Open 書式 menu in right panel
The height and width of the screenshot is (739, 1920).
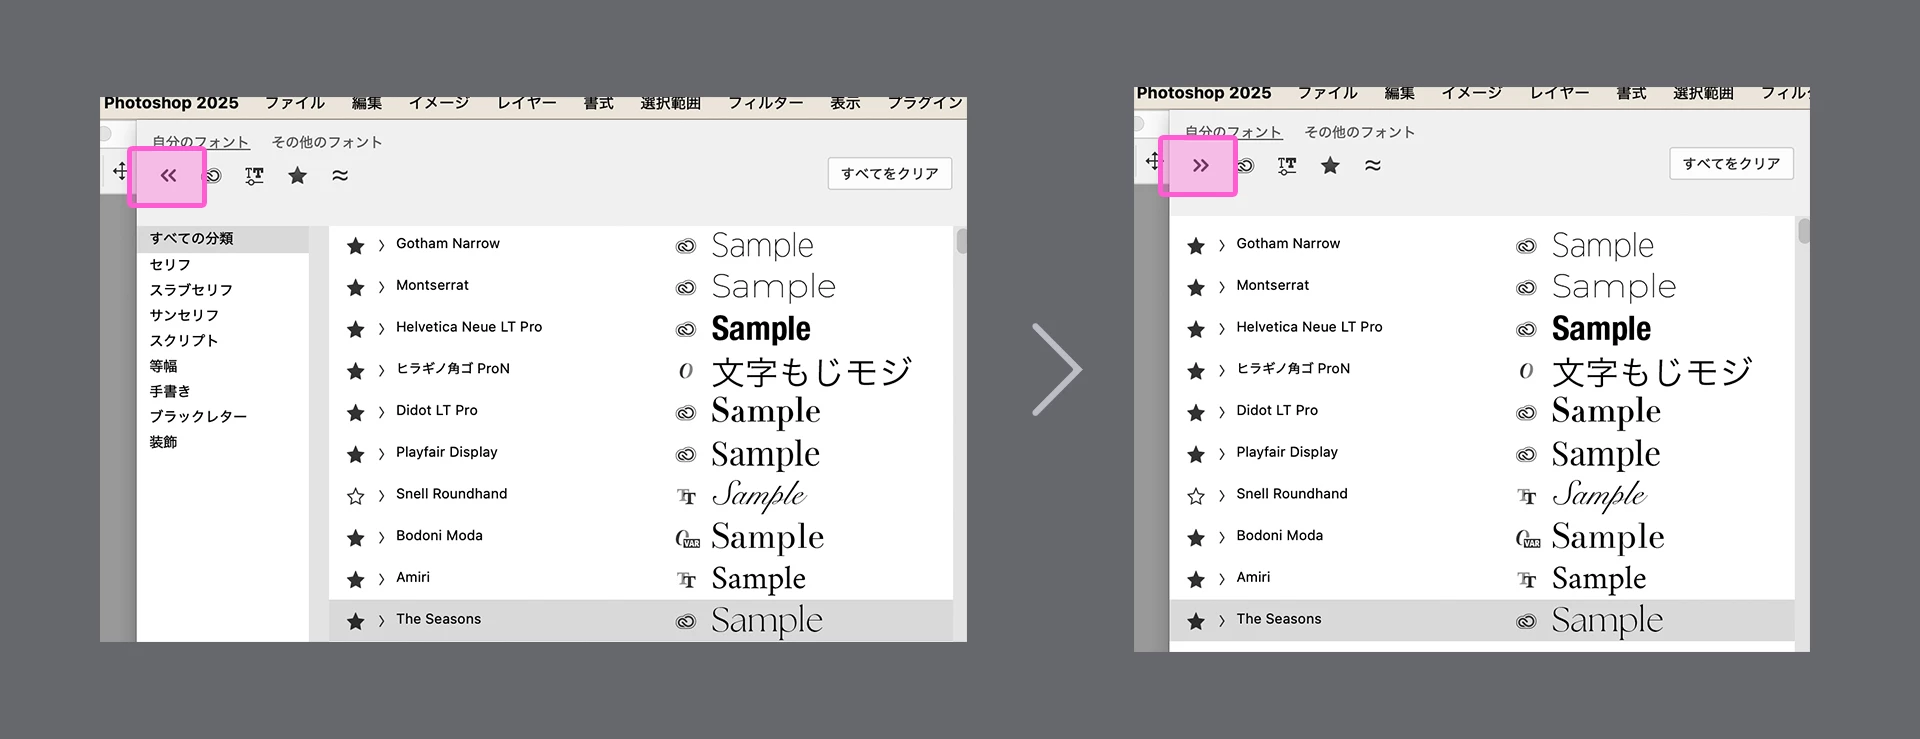click(1631, 93)
